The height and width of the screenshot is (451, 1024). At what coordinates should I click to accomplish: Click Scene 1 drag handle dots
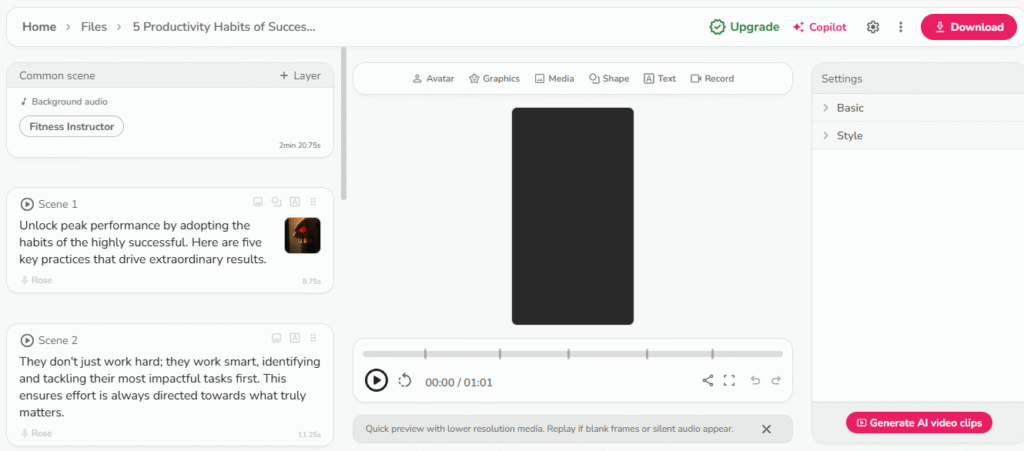[x=313, y=202]
